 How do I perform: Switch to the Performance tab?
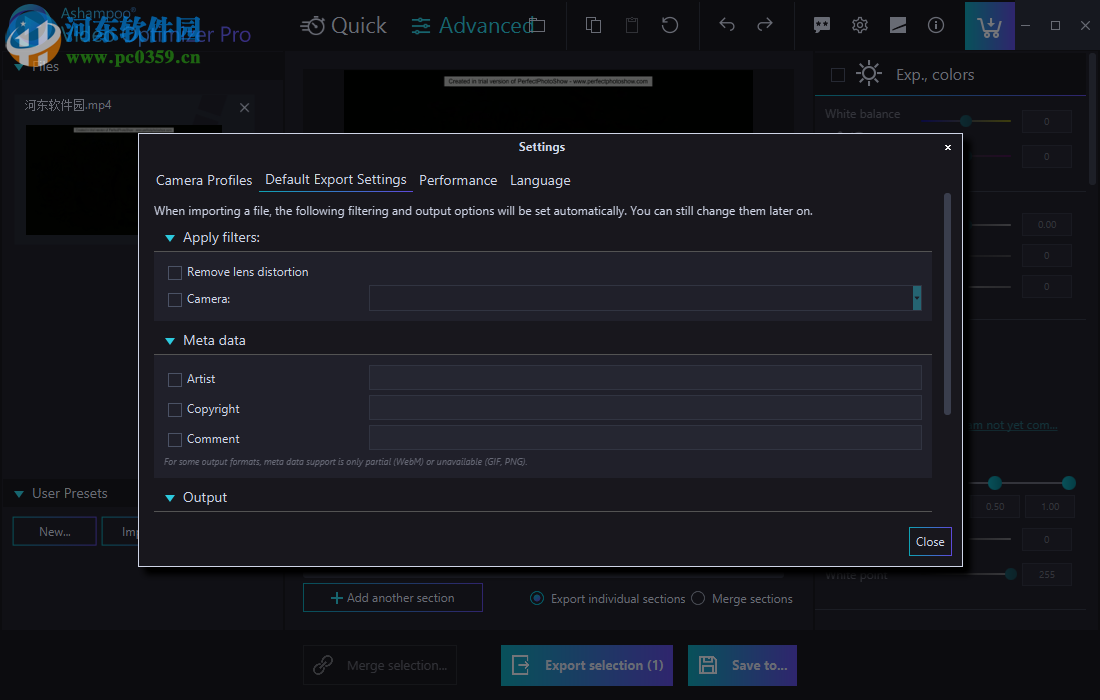[458, 180]
